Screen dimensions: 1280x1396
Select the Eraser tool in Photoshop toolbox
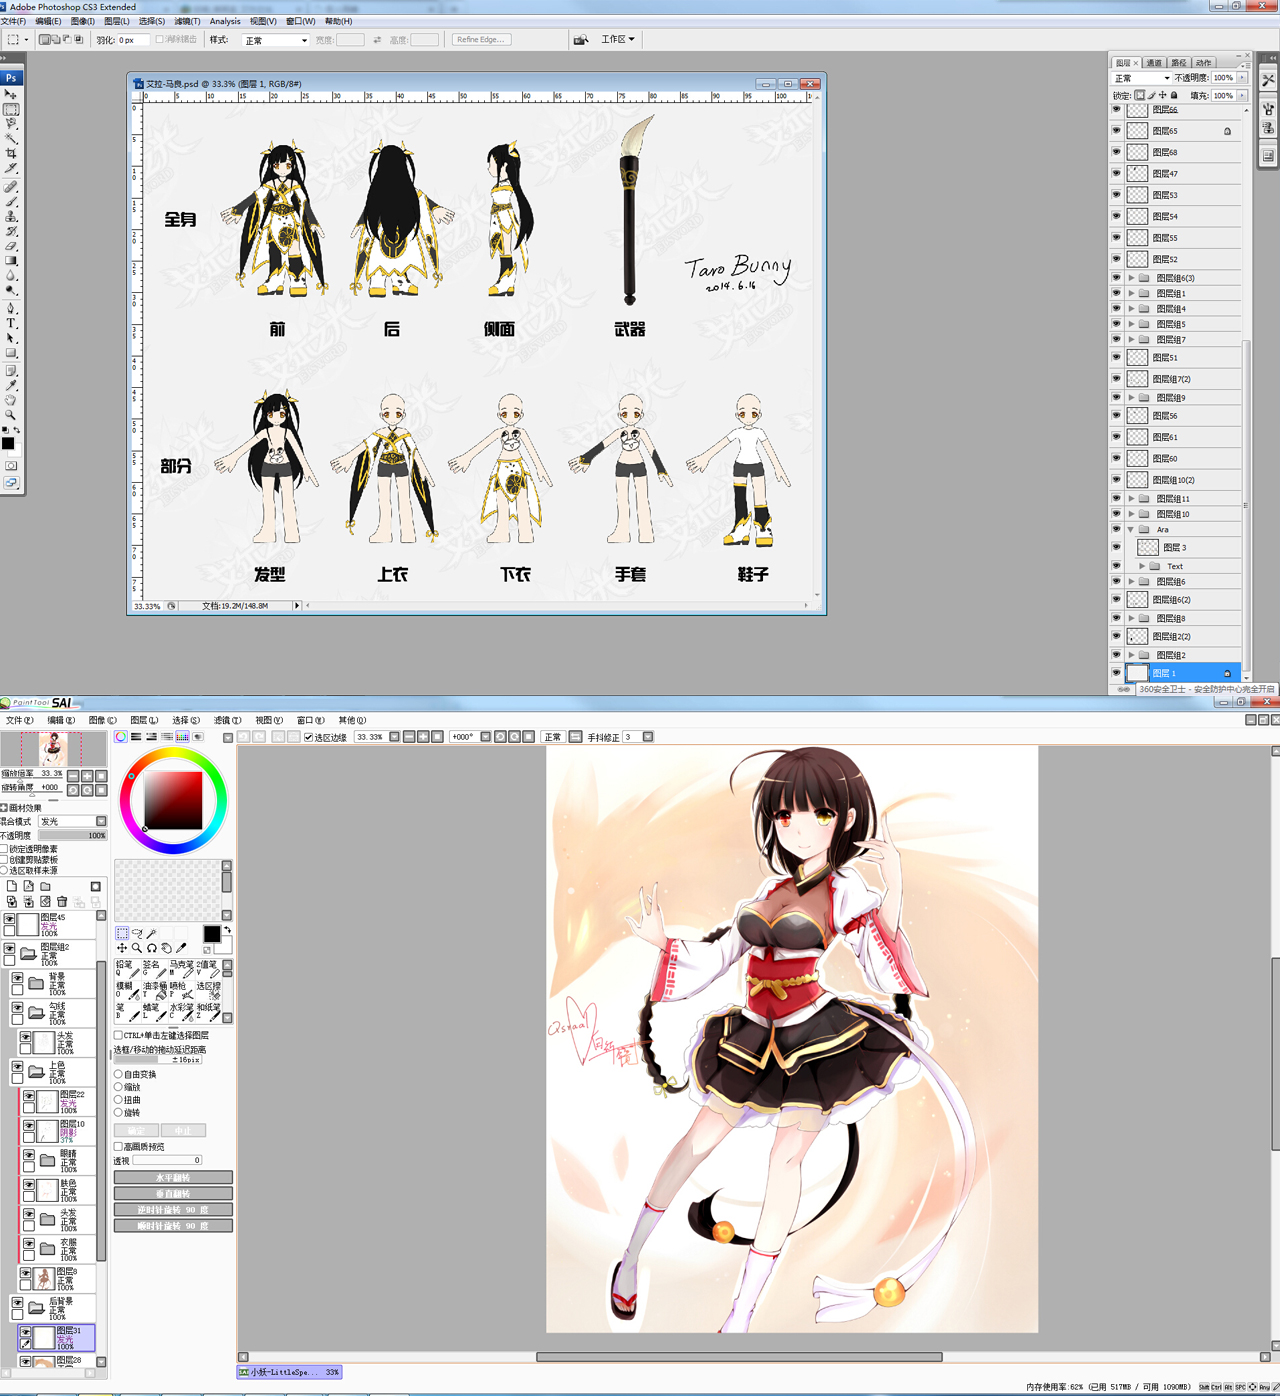[x=11, y=245]
